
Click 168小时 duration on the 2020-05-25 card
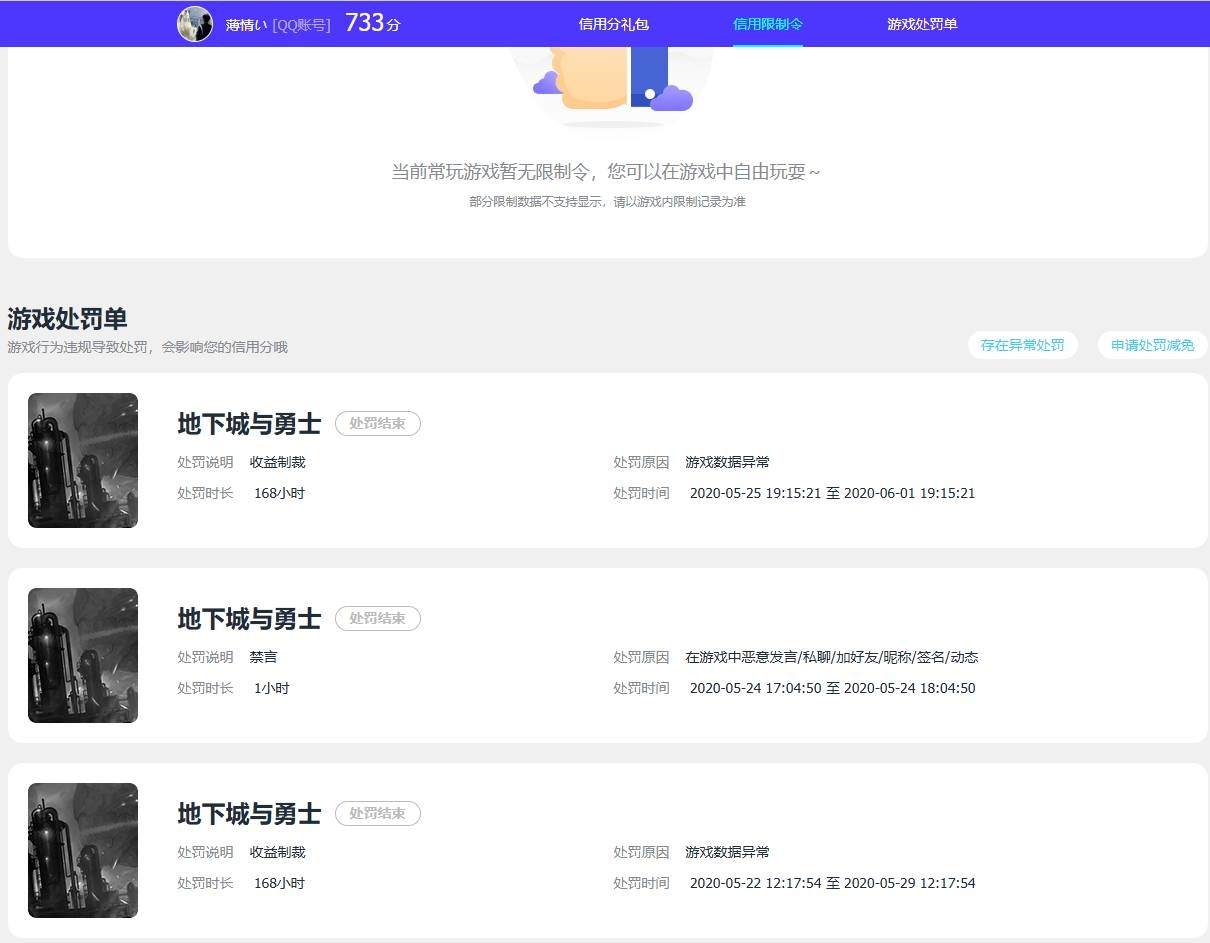click(280, 493)
